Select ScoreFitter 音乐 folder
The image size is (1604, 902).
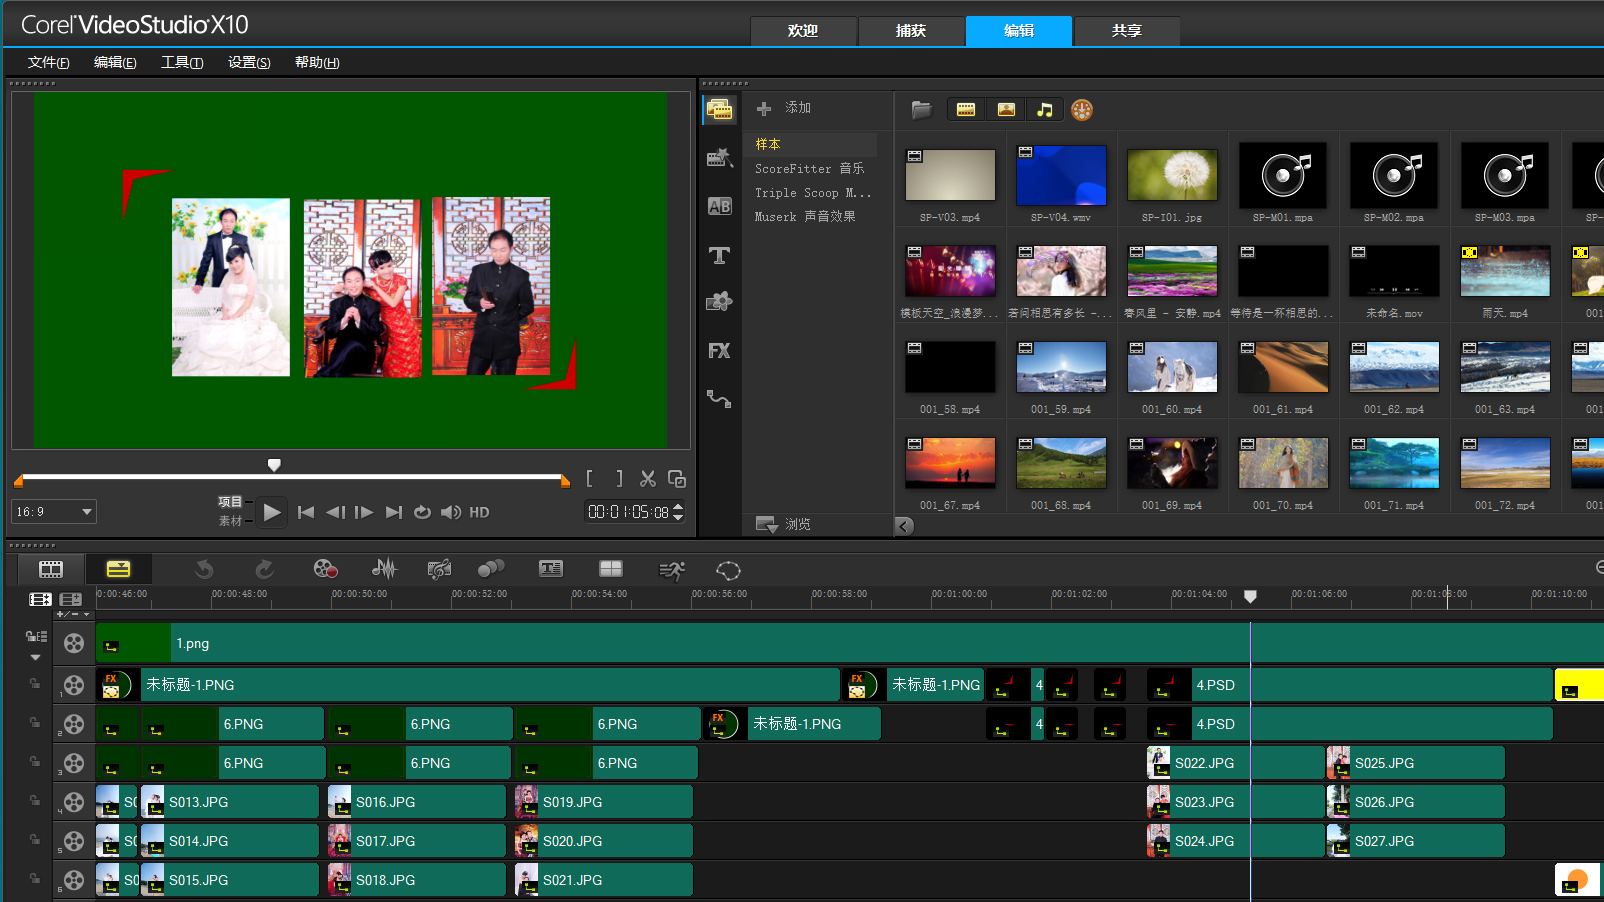click(811, 168)
